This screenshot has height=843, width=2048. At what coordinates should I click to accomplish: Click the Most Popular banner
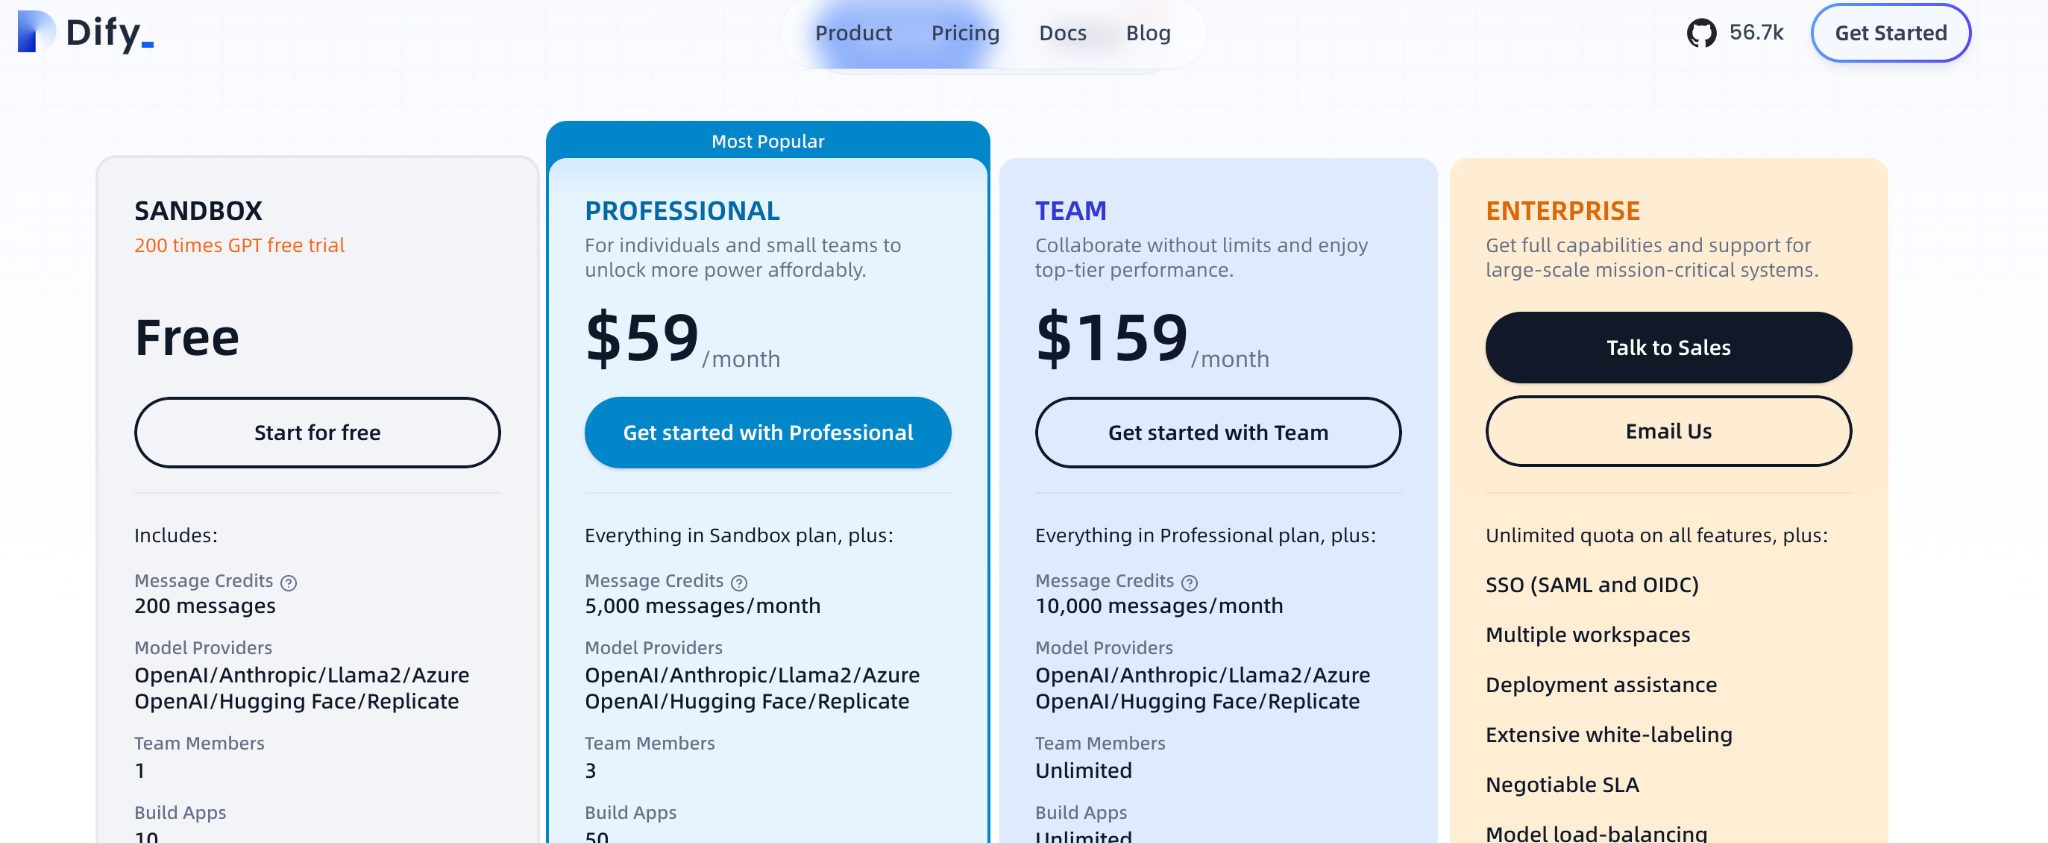[768, 141]
